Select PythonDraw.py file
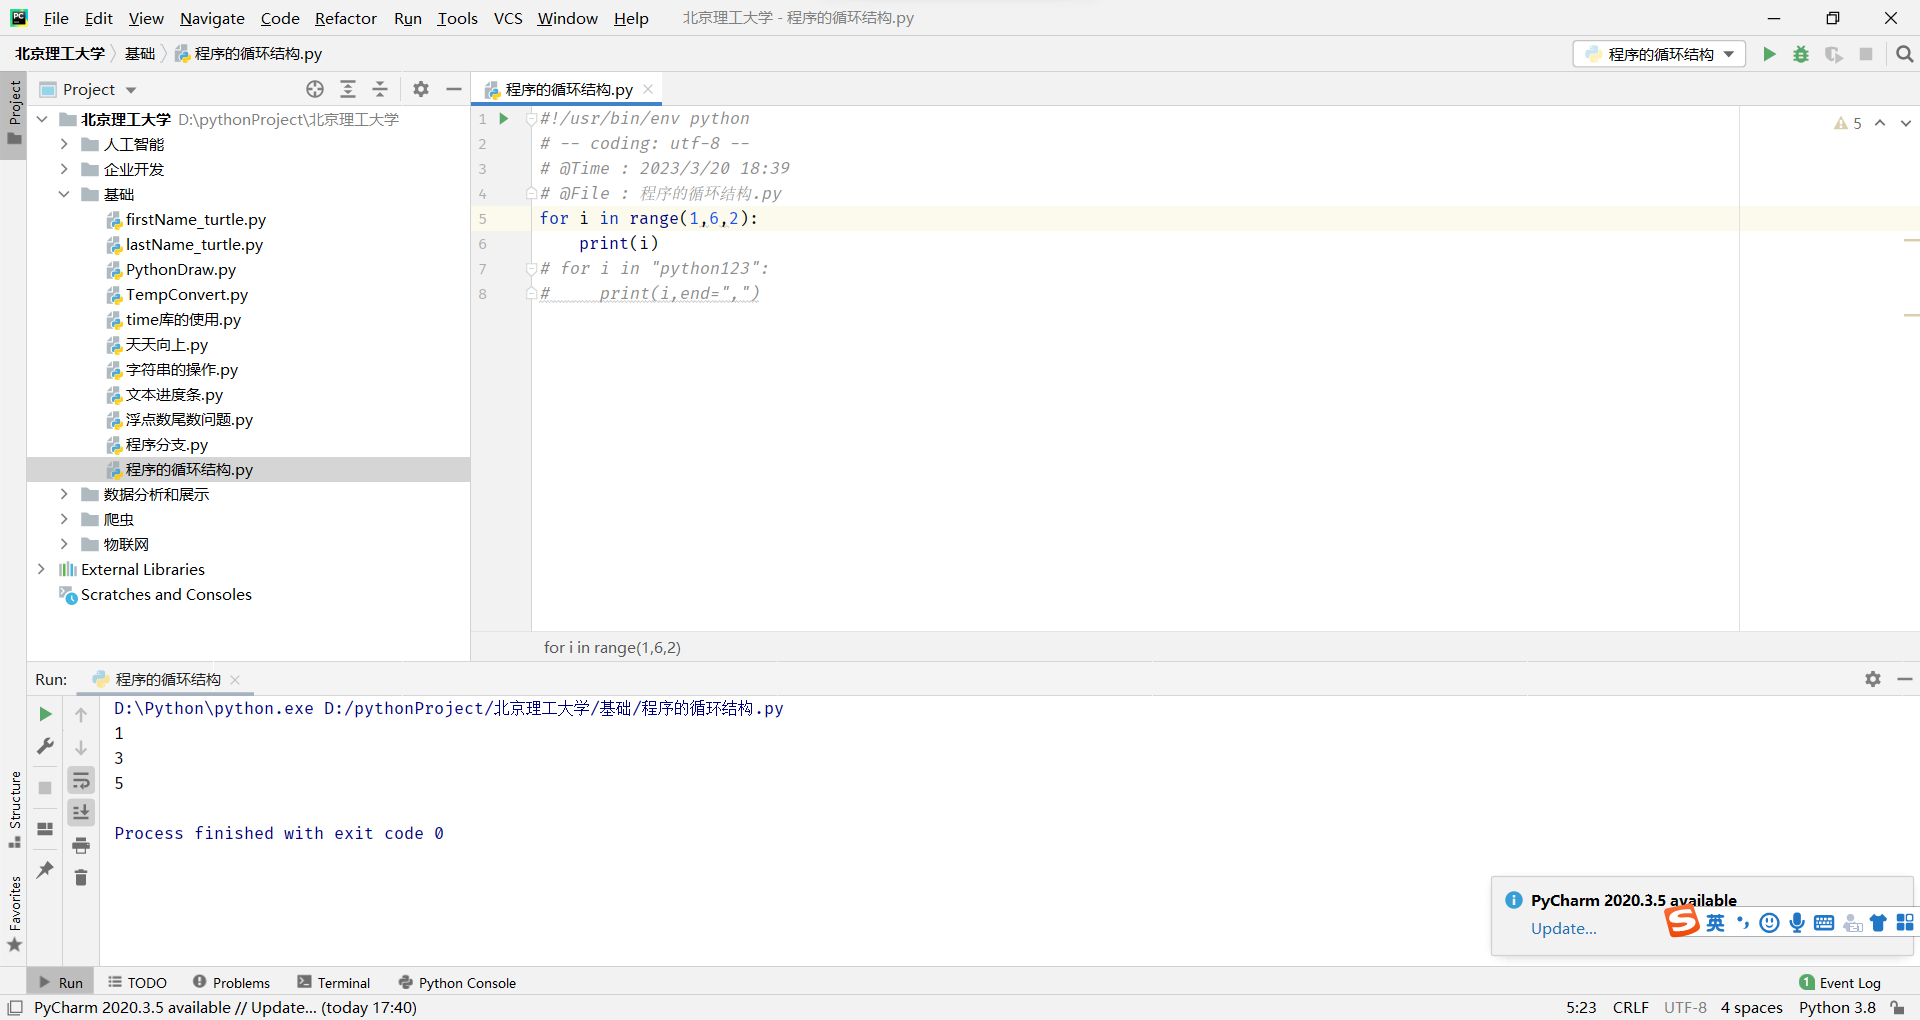 [180, 269]
